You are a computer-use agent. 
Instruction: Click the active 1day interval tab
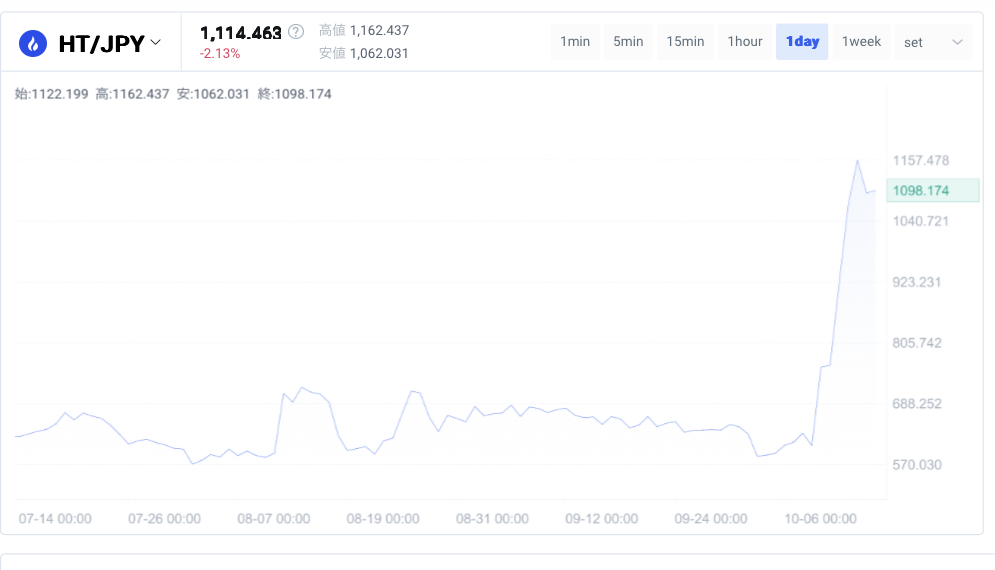point(802,42)
